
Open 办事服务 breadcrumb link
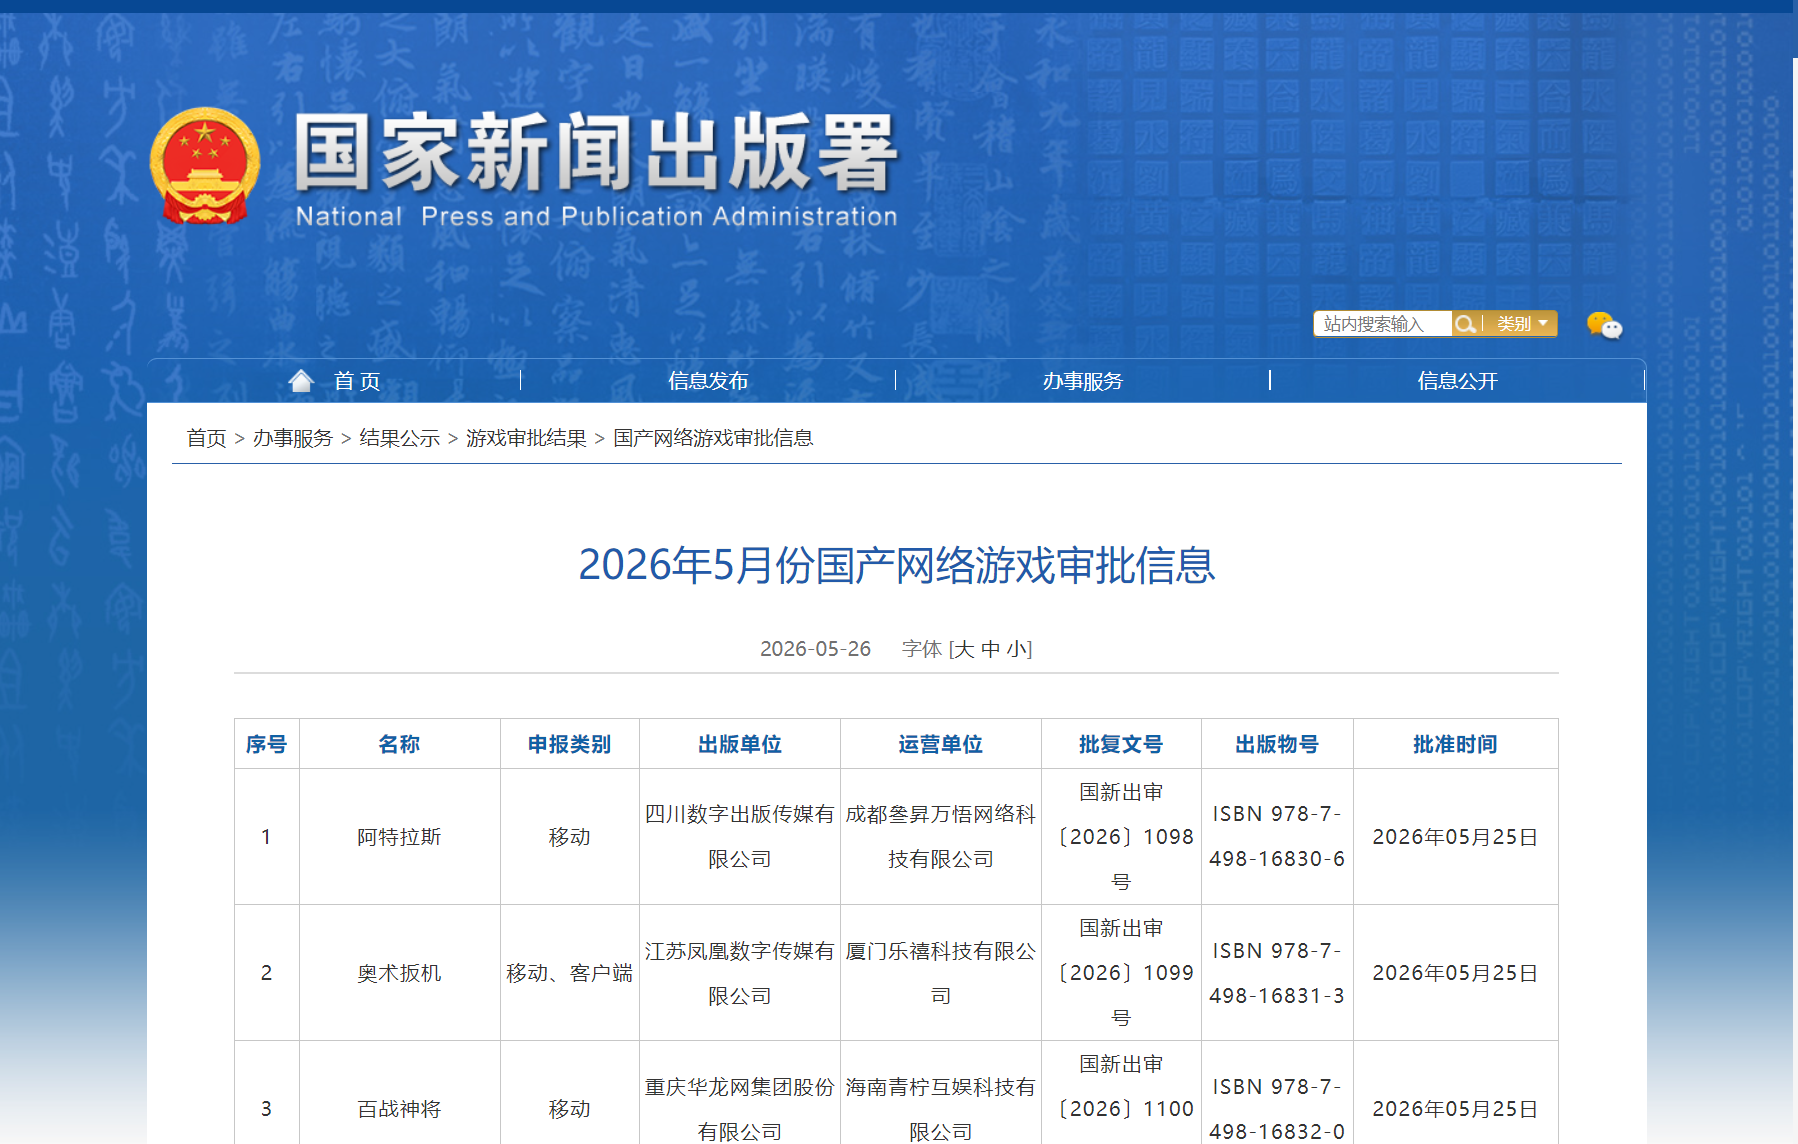pos(293,438)
